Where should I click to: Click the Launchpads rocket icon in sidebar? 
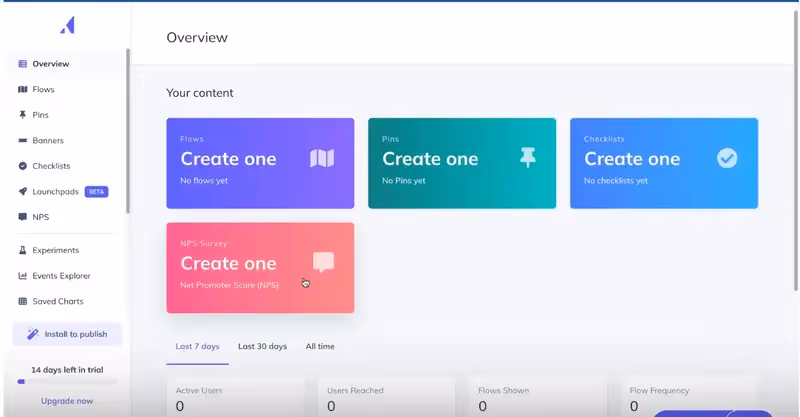click(22, 191)
